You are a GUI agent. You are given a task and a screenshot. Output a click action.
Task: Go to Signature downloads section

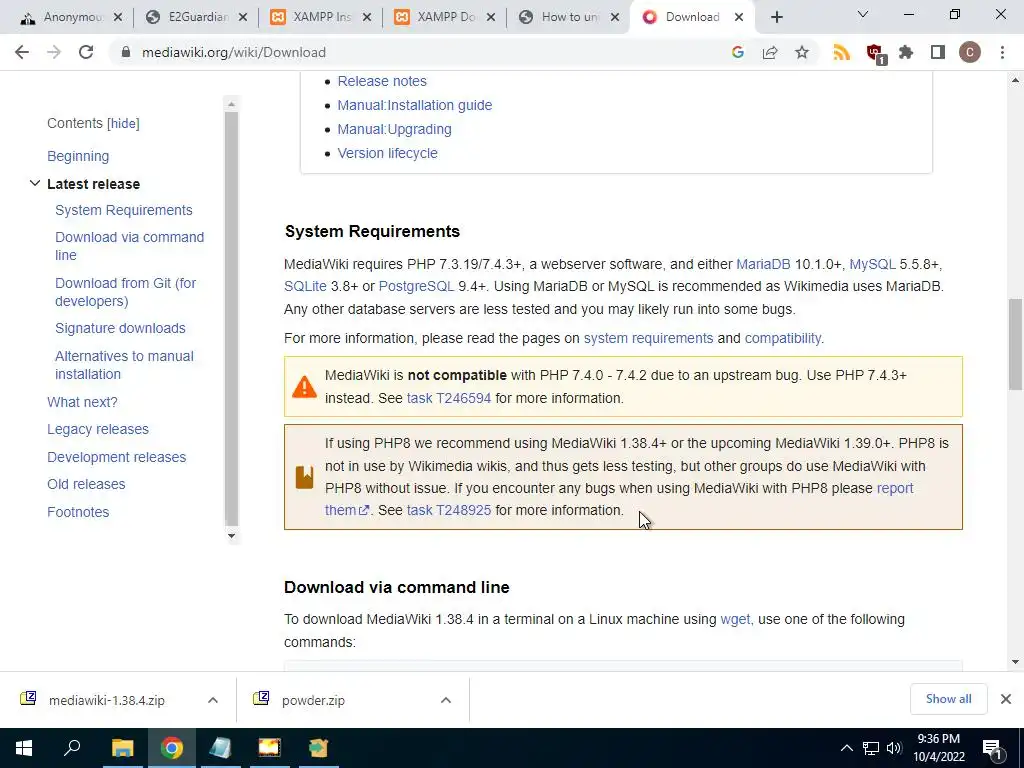pos(120,328)
